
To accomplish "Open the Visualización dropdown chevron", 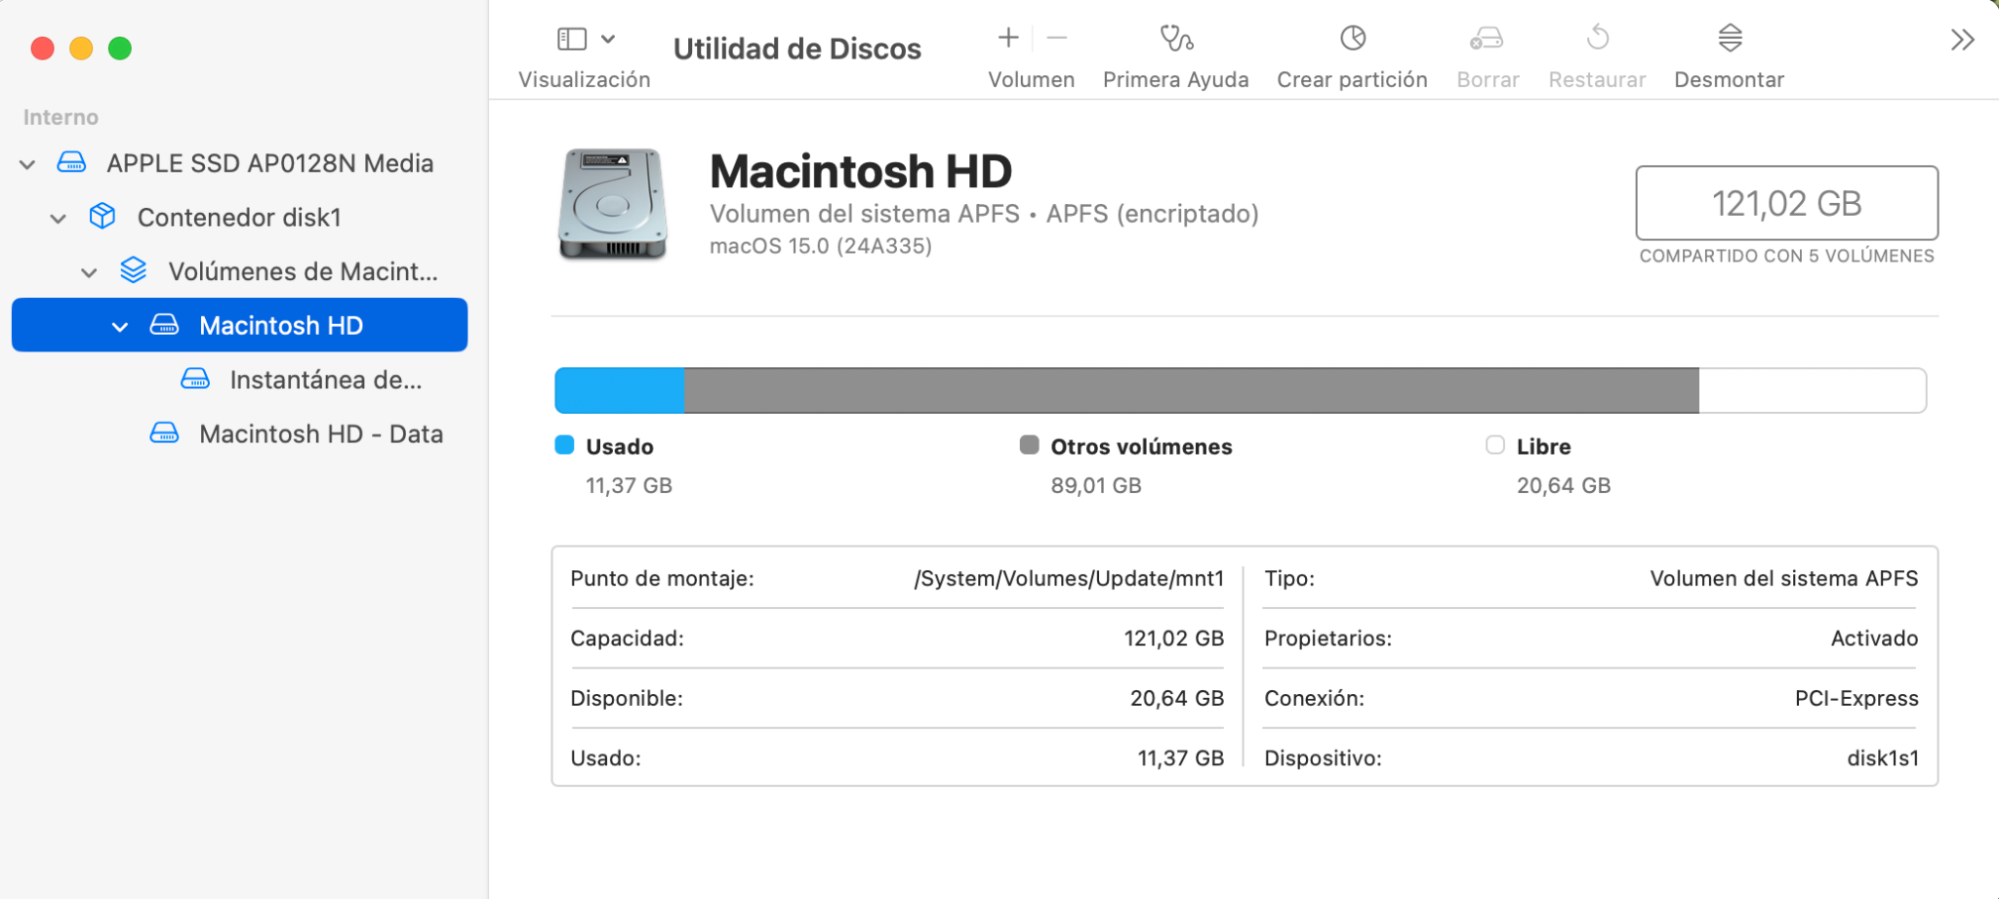I will point(608,39).
